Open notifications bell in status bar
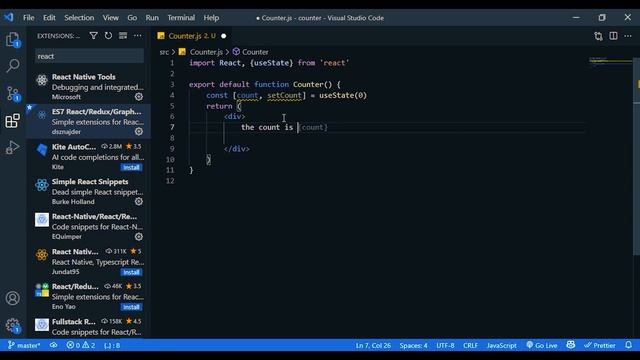Screen dimensions: 640x360 click(629, 345)
